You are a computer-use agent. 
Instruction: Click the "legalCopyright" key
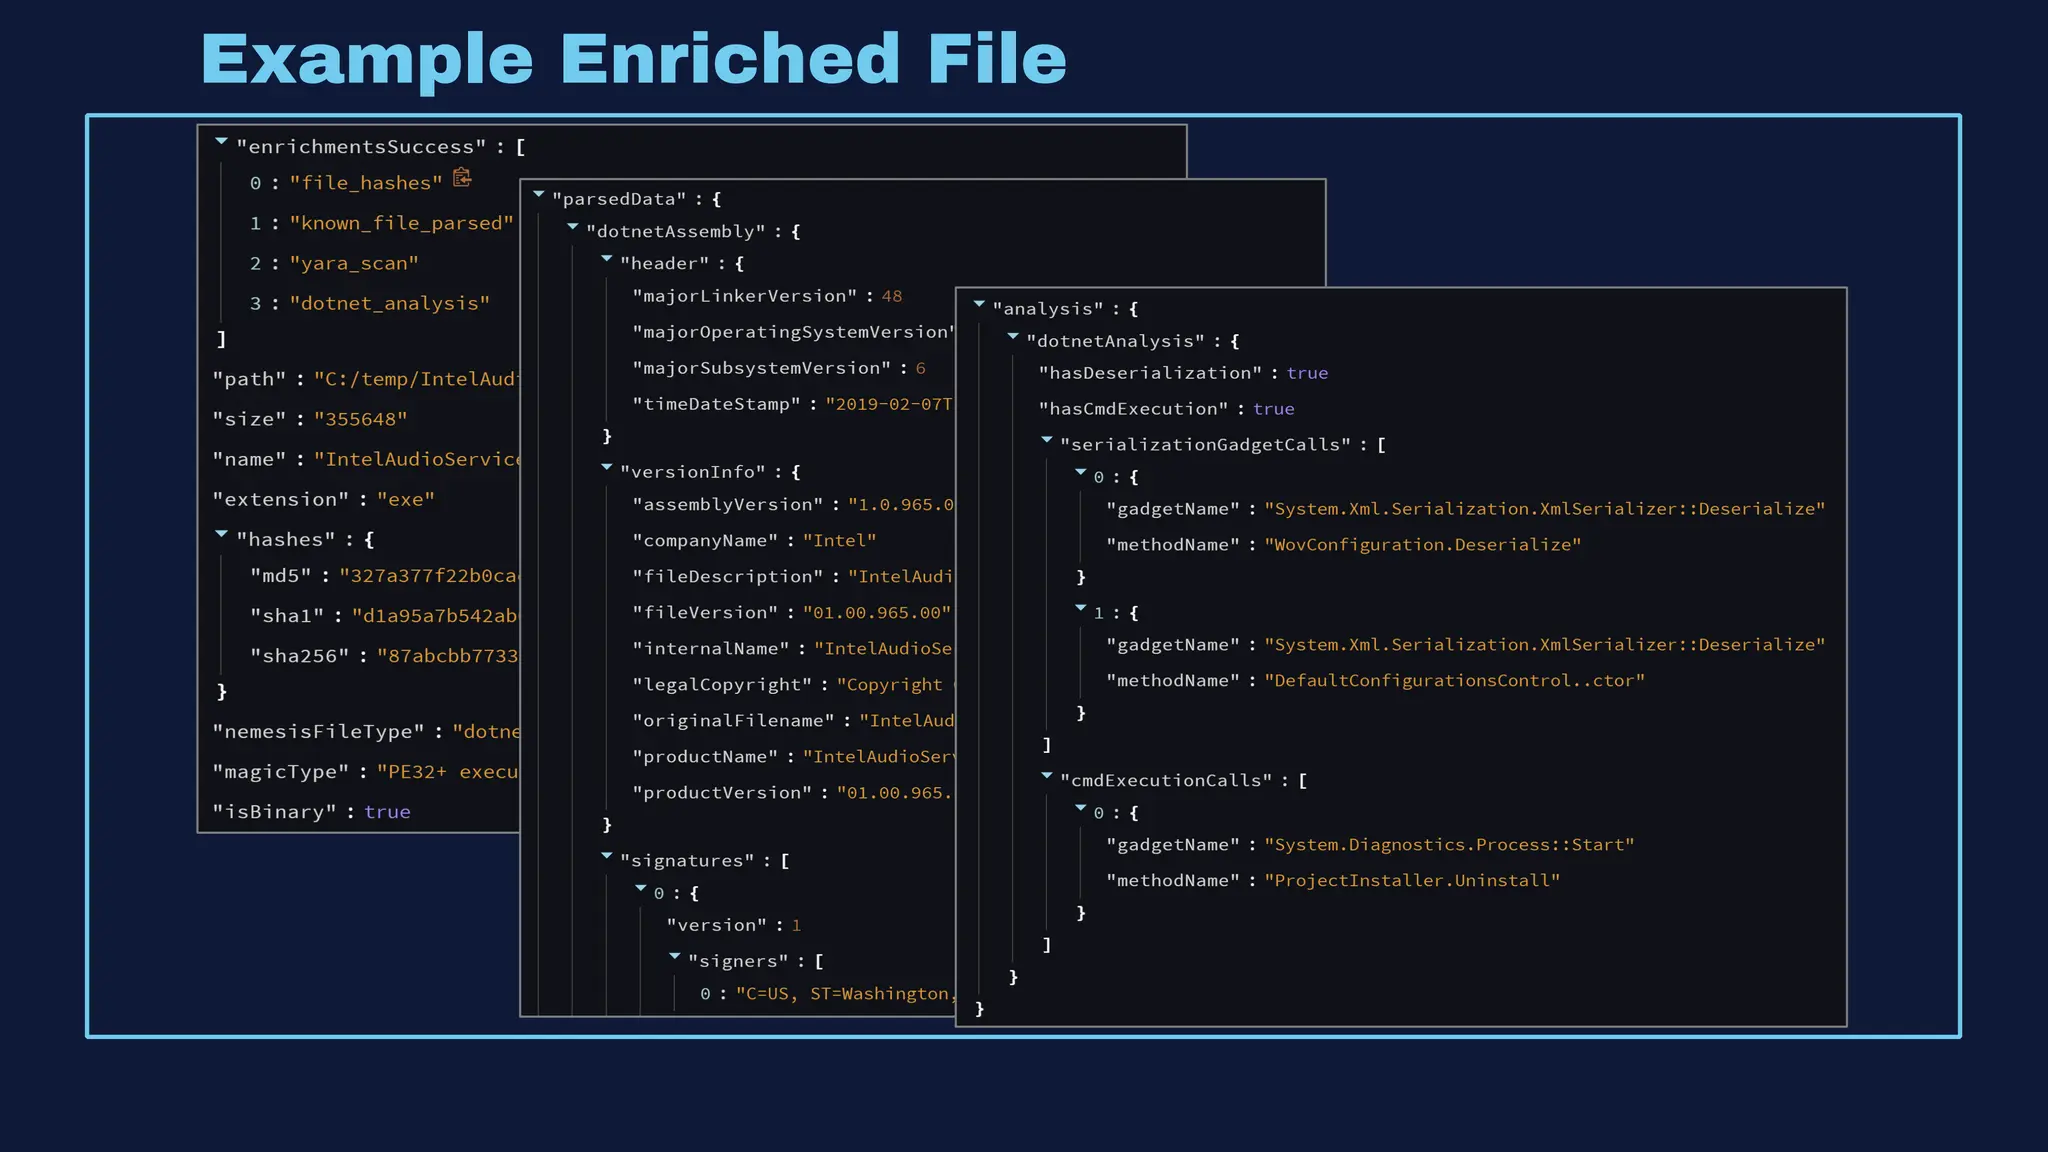(x=722, y=684)
